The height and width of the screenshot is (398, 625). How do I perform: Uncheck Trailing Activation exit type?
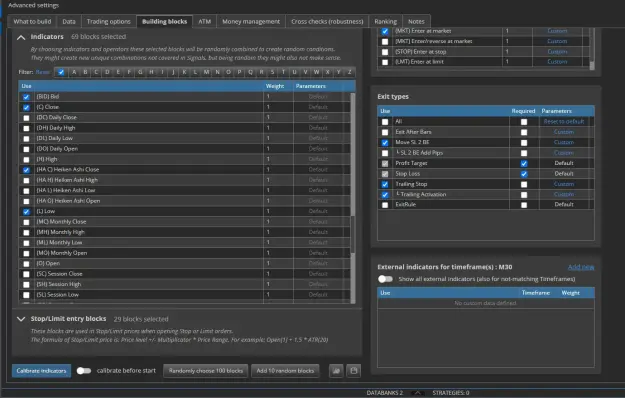pos(385,195)
